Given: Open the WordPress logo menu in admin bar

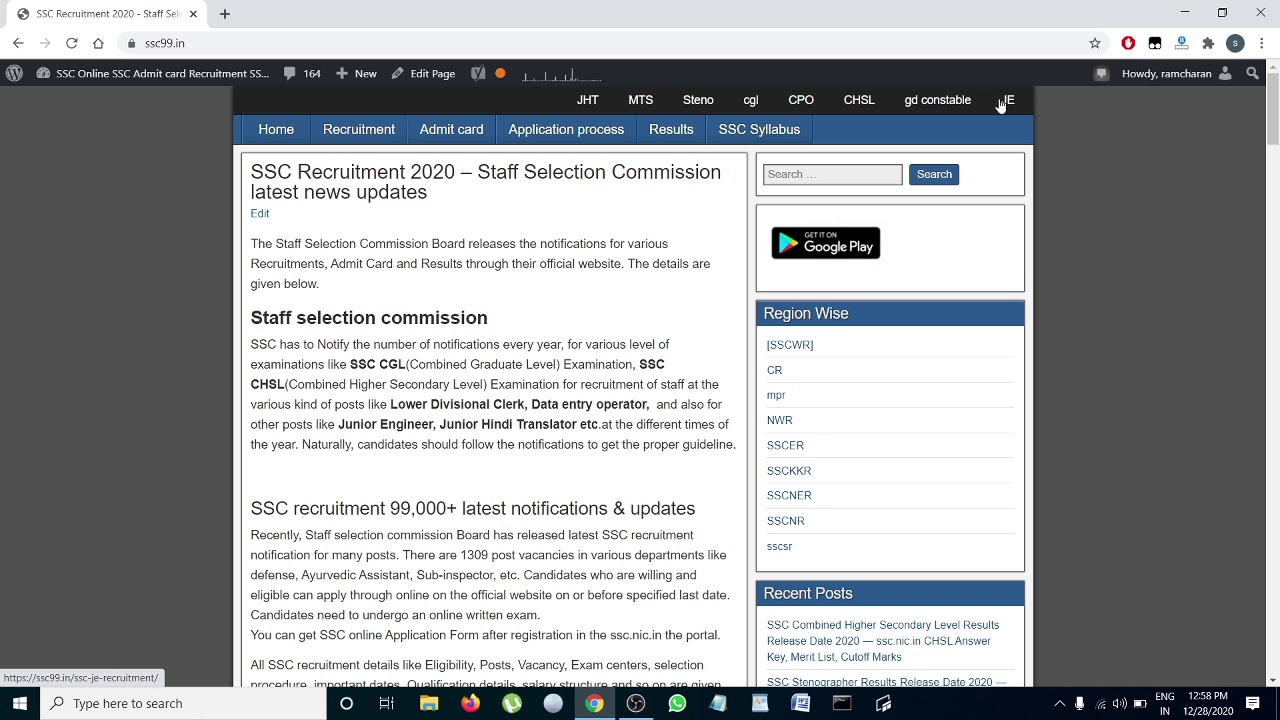Looking at the screenshot, I should pos(14,73).
